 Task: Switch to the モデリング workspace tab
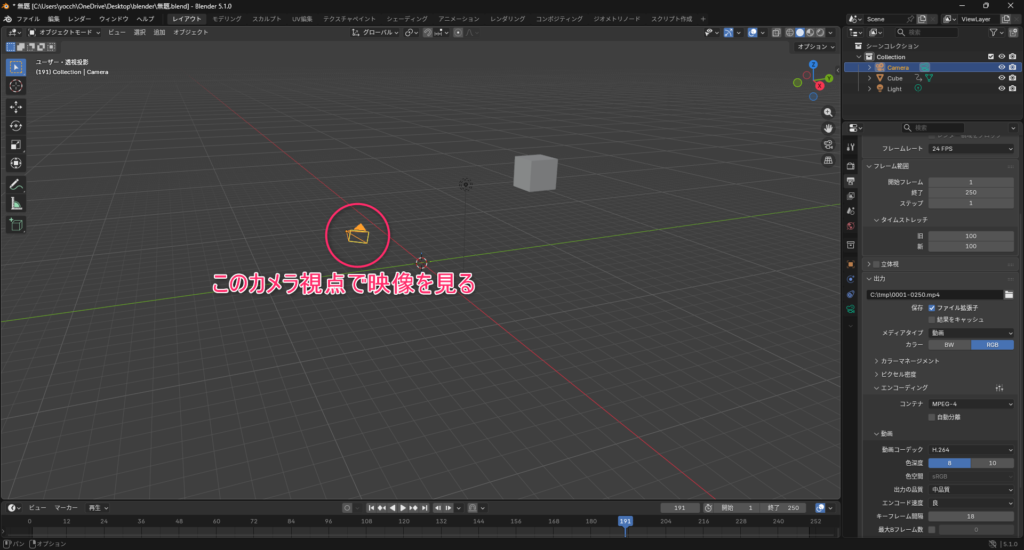(226, 19)
